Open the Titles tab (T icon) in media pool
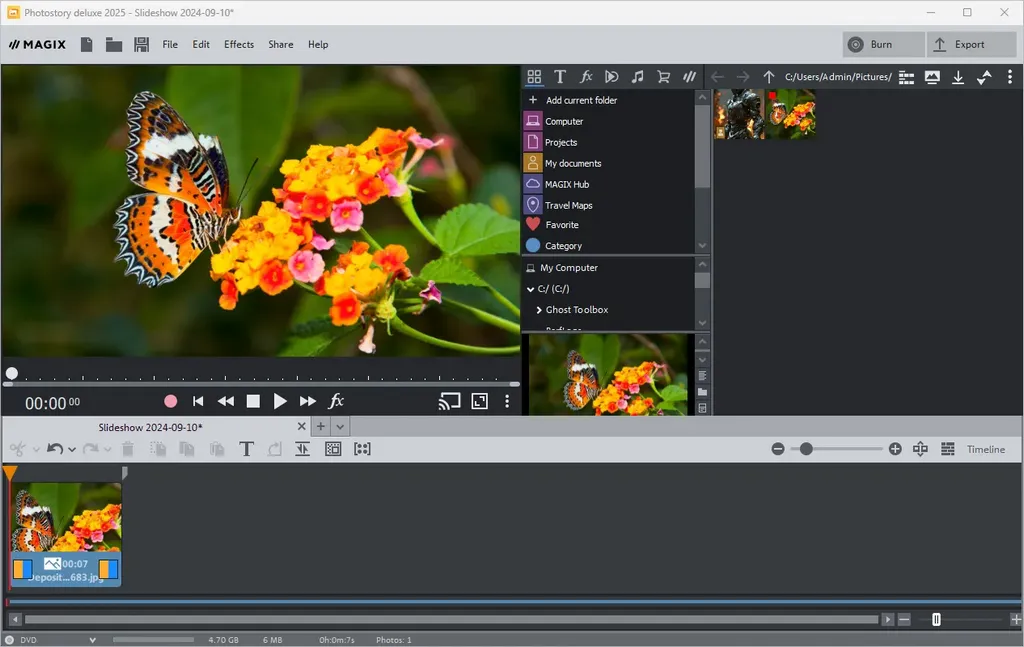The height and width of the screenshot is (647, 1024). click(560, 77)
